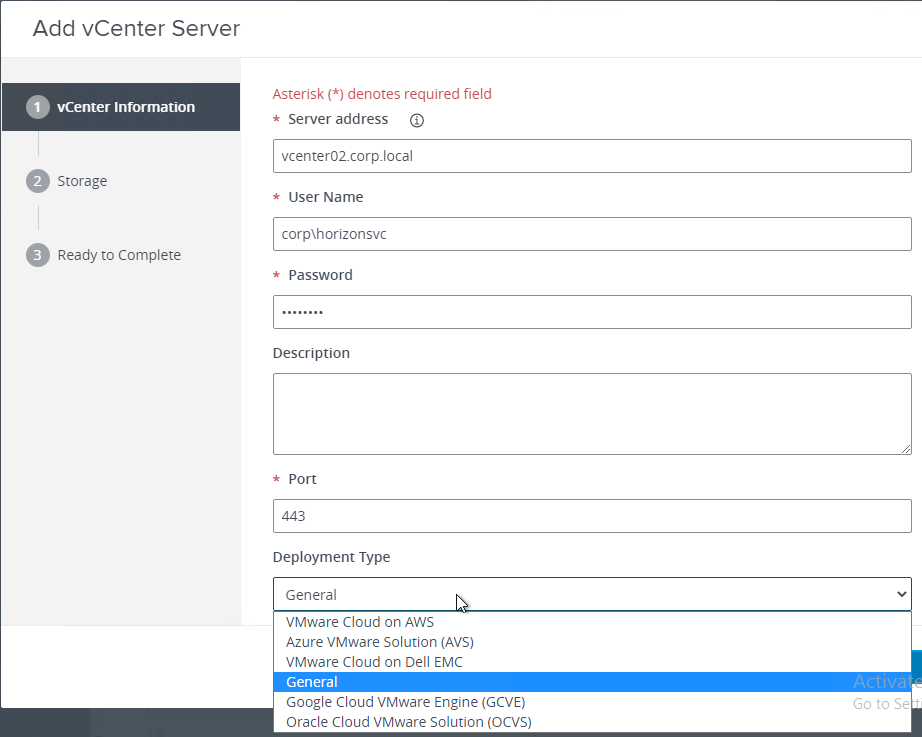Collapse the Deployment Type dropdown
Screen dimensions: 922x737
coord(592,594)
